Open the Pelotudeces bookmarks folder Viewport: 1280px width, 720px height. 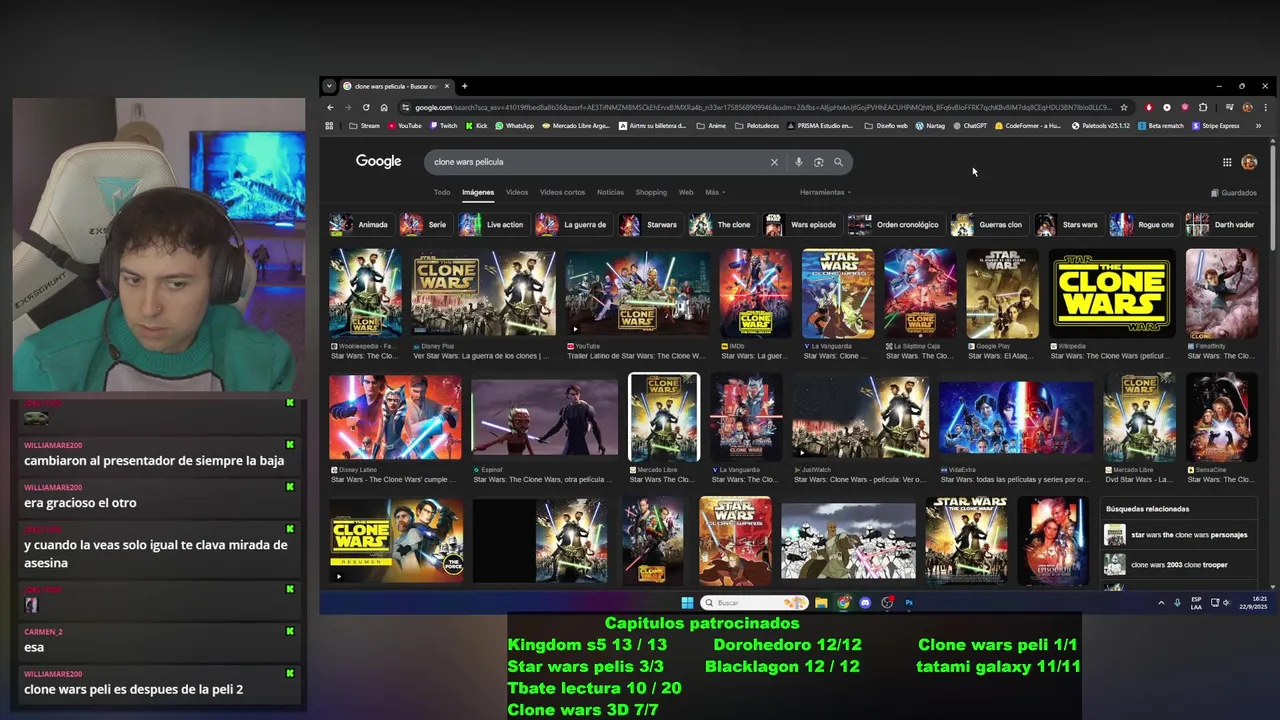(757, 126)
